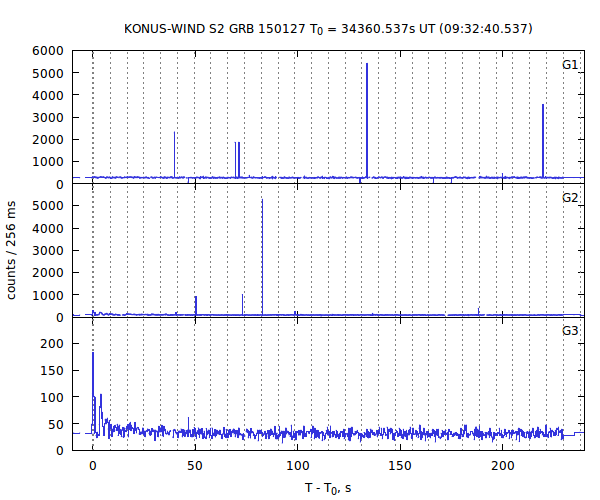Click the '6000' tick label on G1 axis

48,51
